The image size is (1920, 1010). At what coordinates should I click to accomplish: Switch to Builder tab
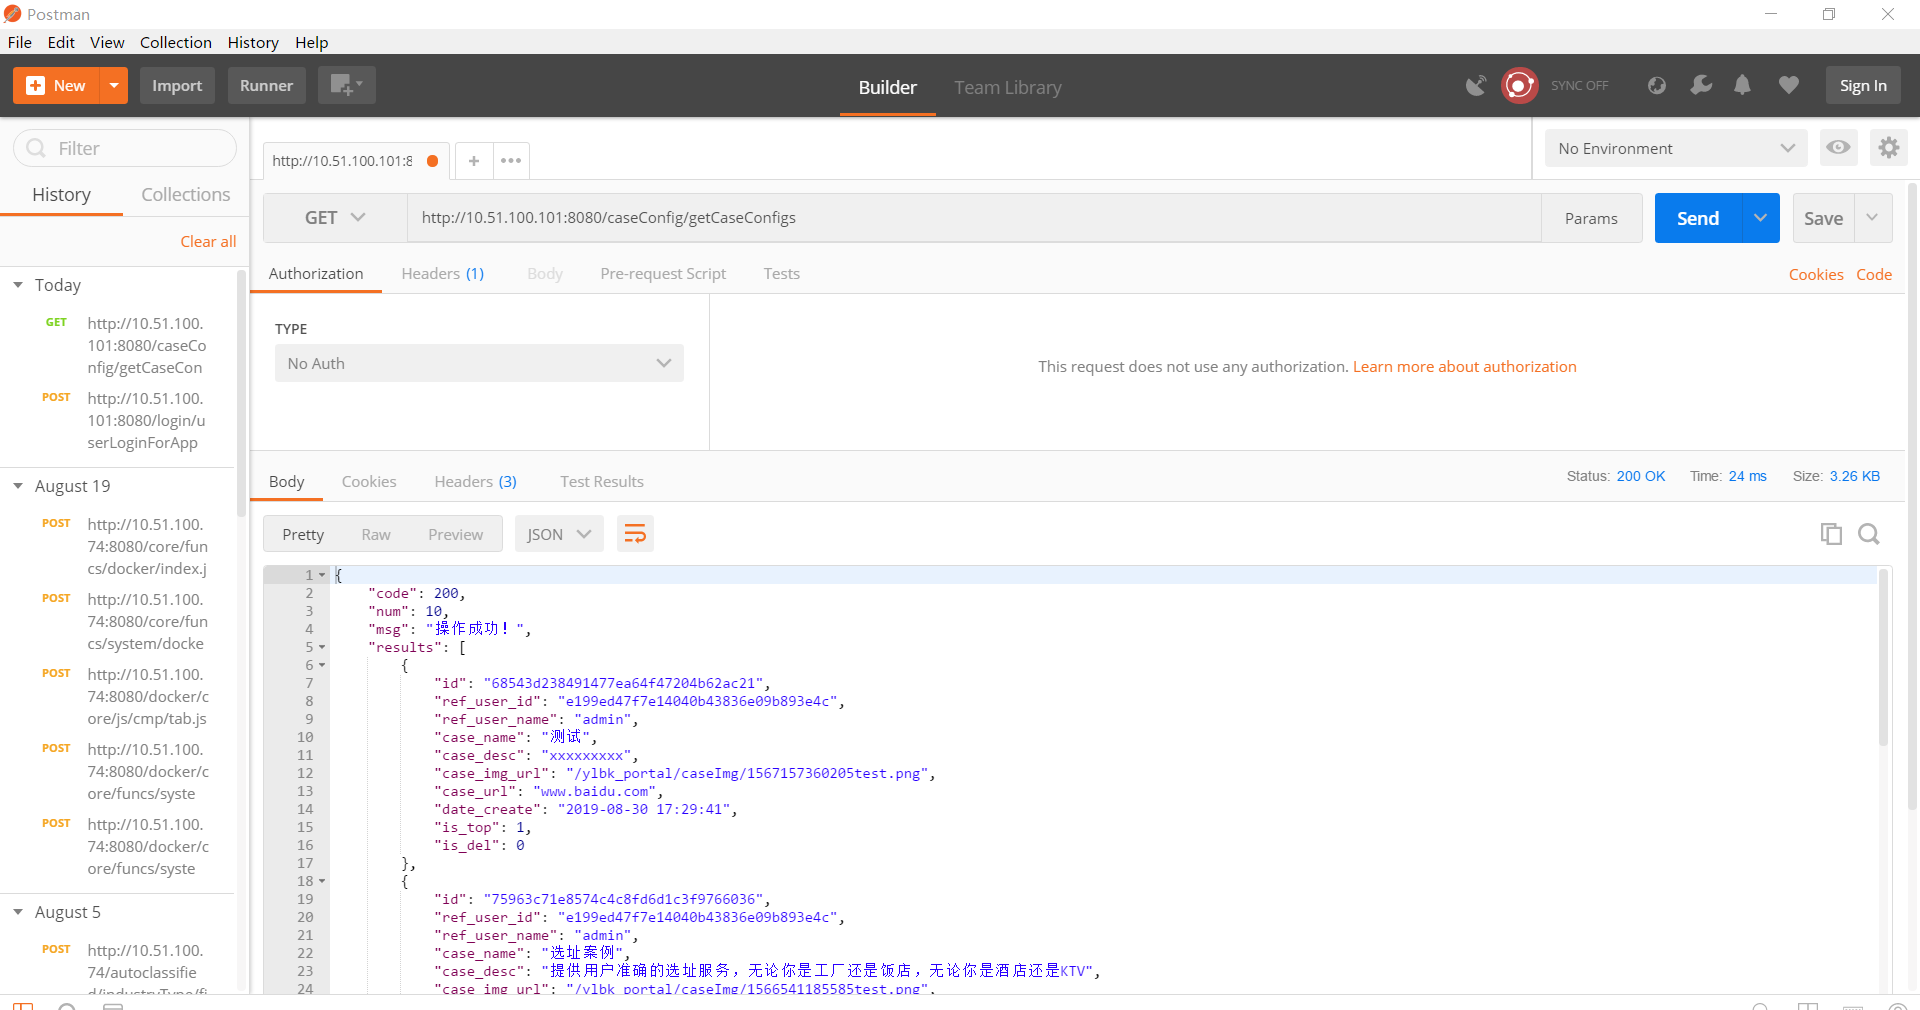click(x=887, y=88)
